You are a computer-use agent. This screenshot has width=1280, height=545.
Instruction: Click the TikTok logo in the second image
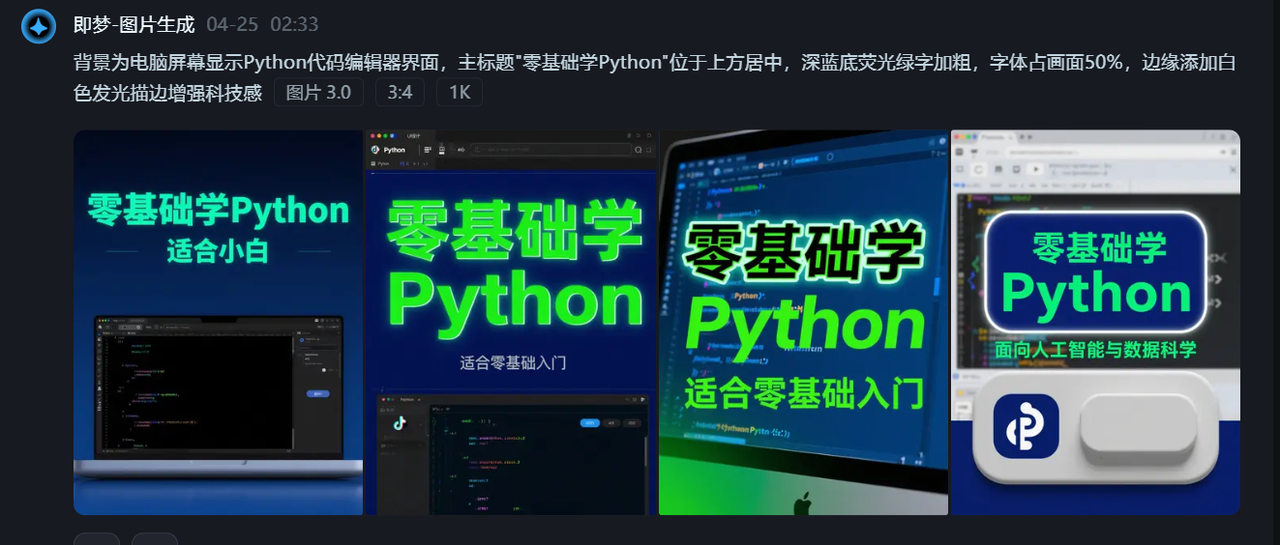[x=401, y=423]
